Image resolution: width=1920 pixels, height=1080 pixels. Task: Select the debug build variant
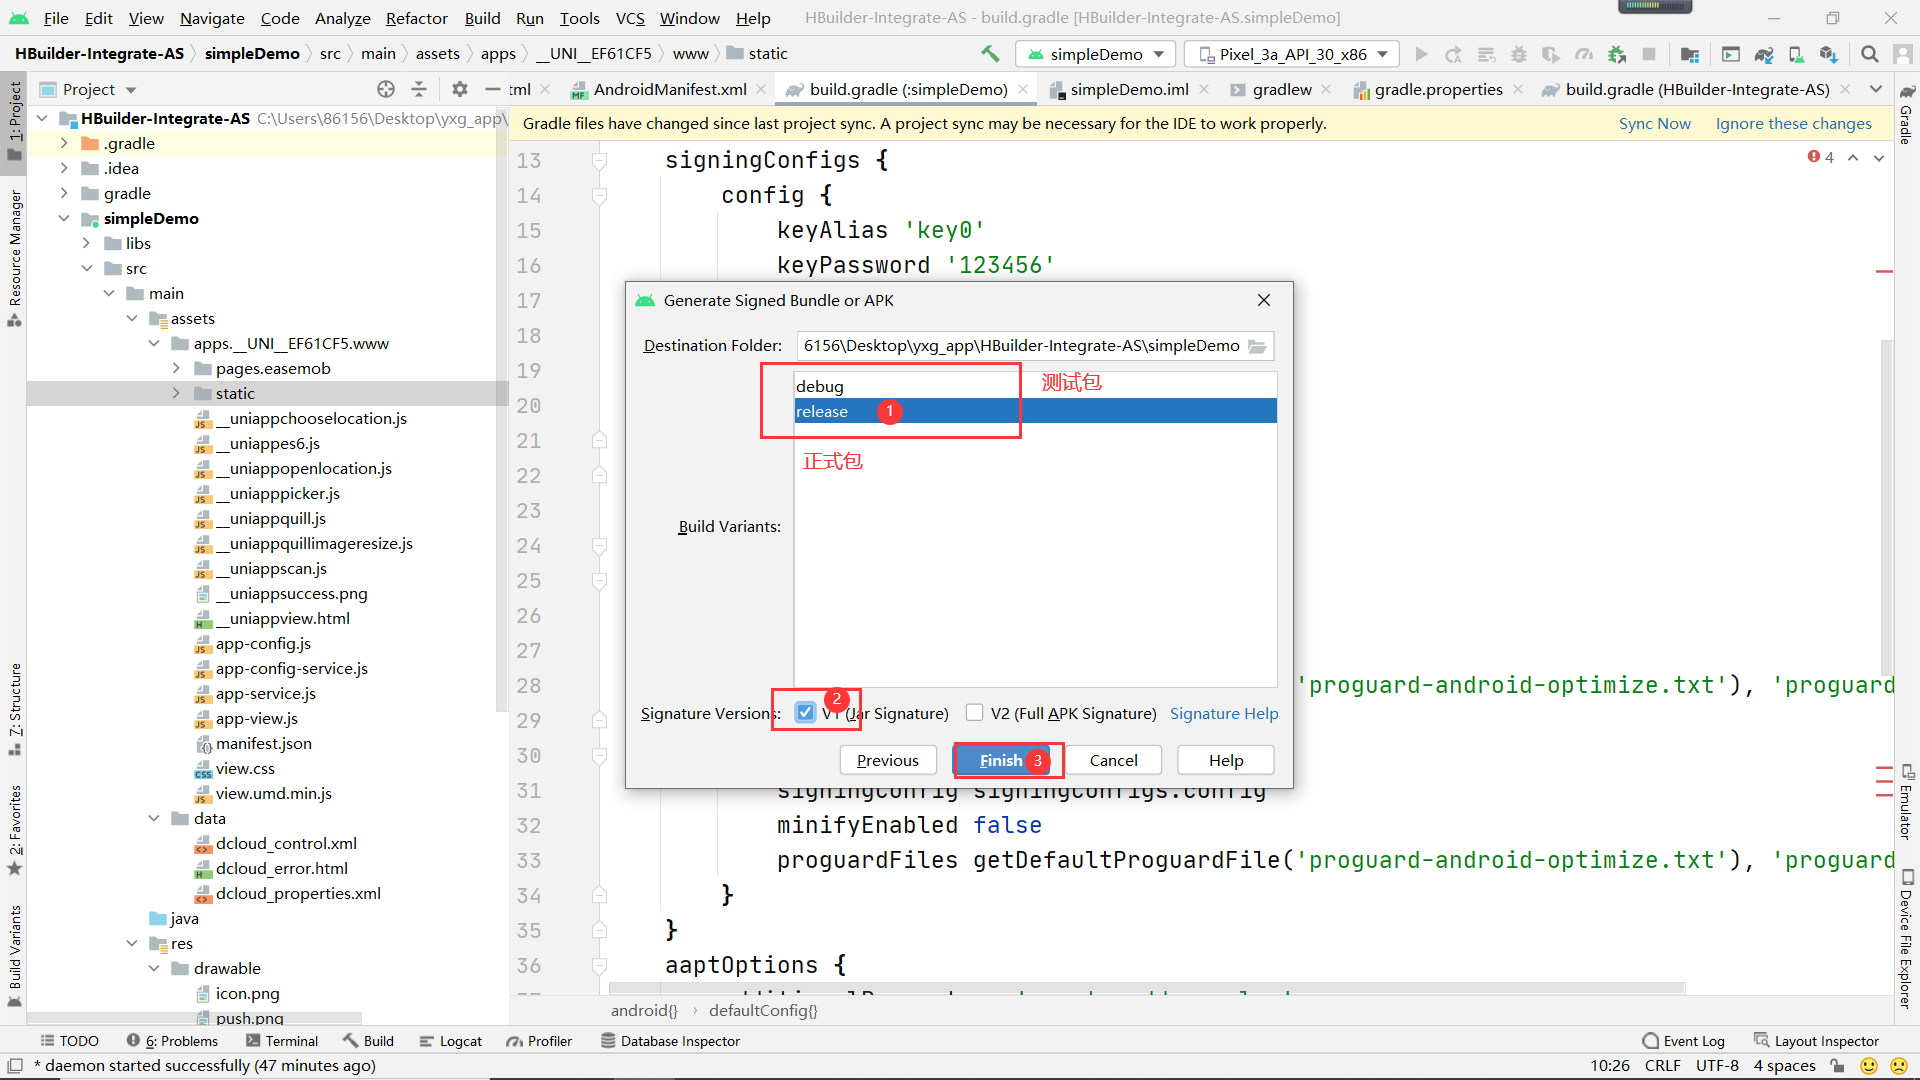click(x=820, y=386)
